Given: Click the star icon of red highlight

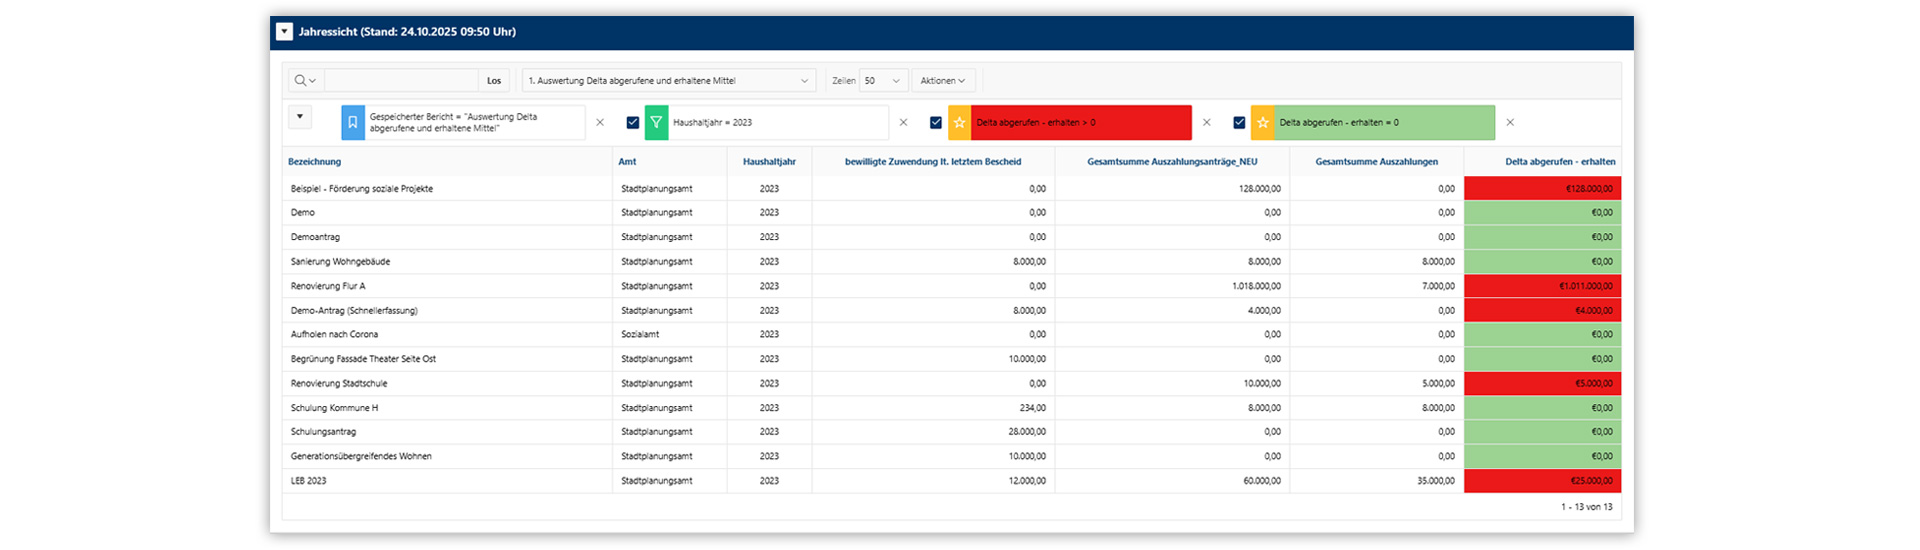Looking at the screenshot, I should coord(959,123).
